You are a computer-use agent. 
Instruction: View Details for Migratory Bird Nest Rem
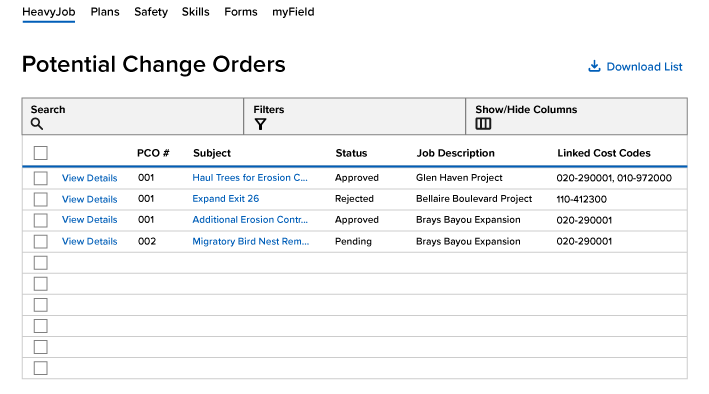point(90,241)
